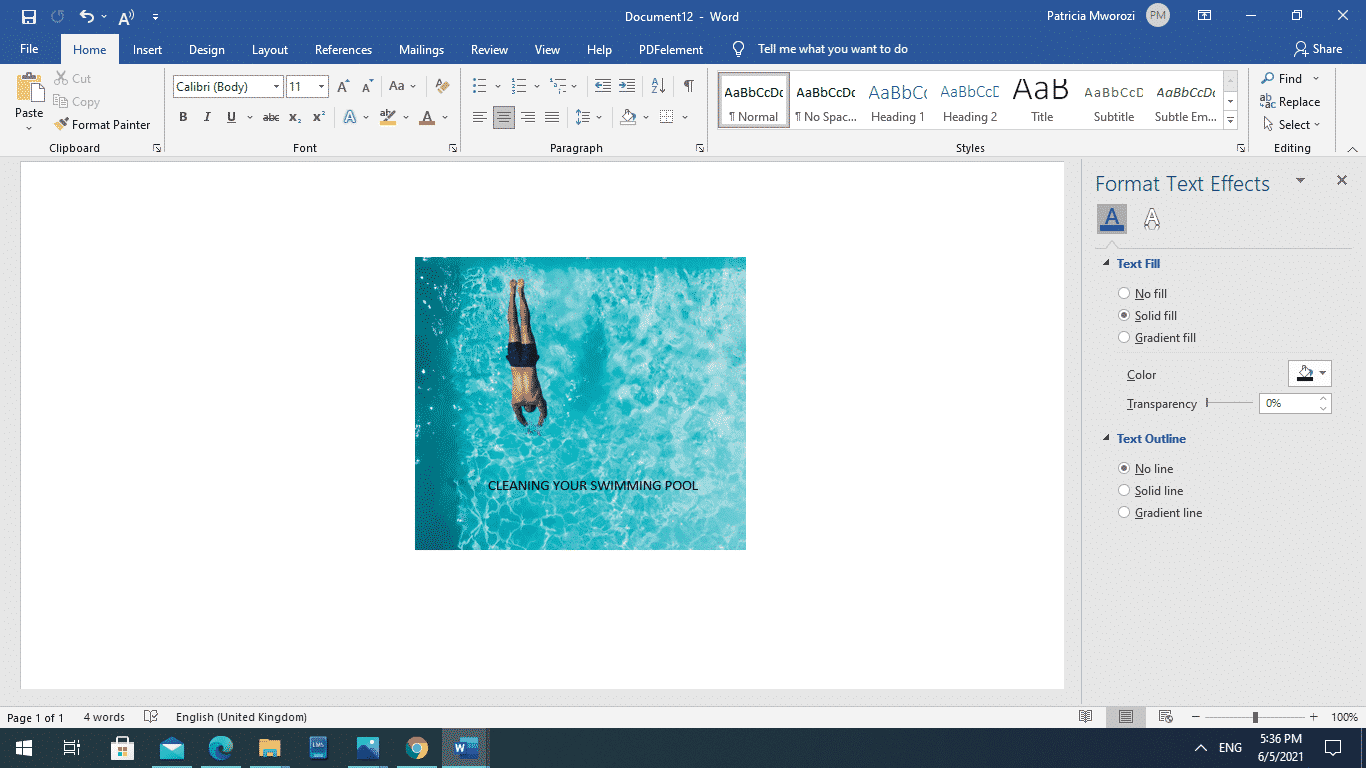1366x768 pixels.
Task: Apply italic formatting
Action: [206, 117]
